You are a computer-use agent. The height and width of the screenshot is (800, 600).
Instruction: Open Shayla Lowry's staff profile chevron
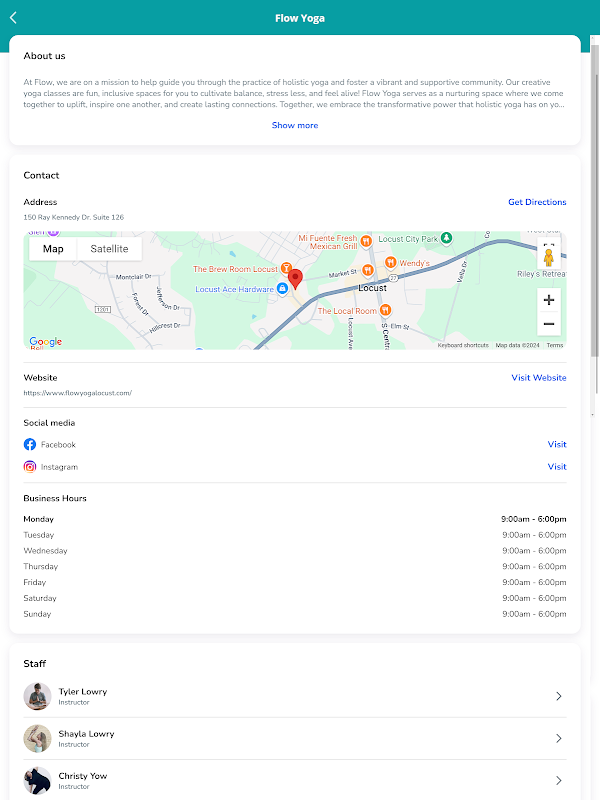coord(558,738)
